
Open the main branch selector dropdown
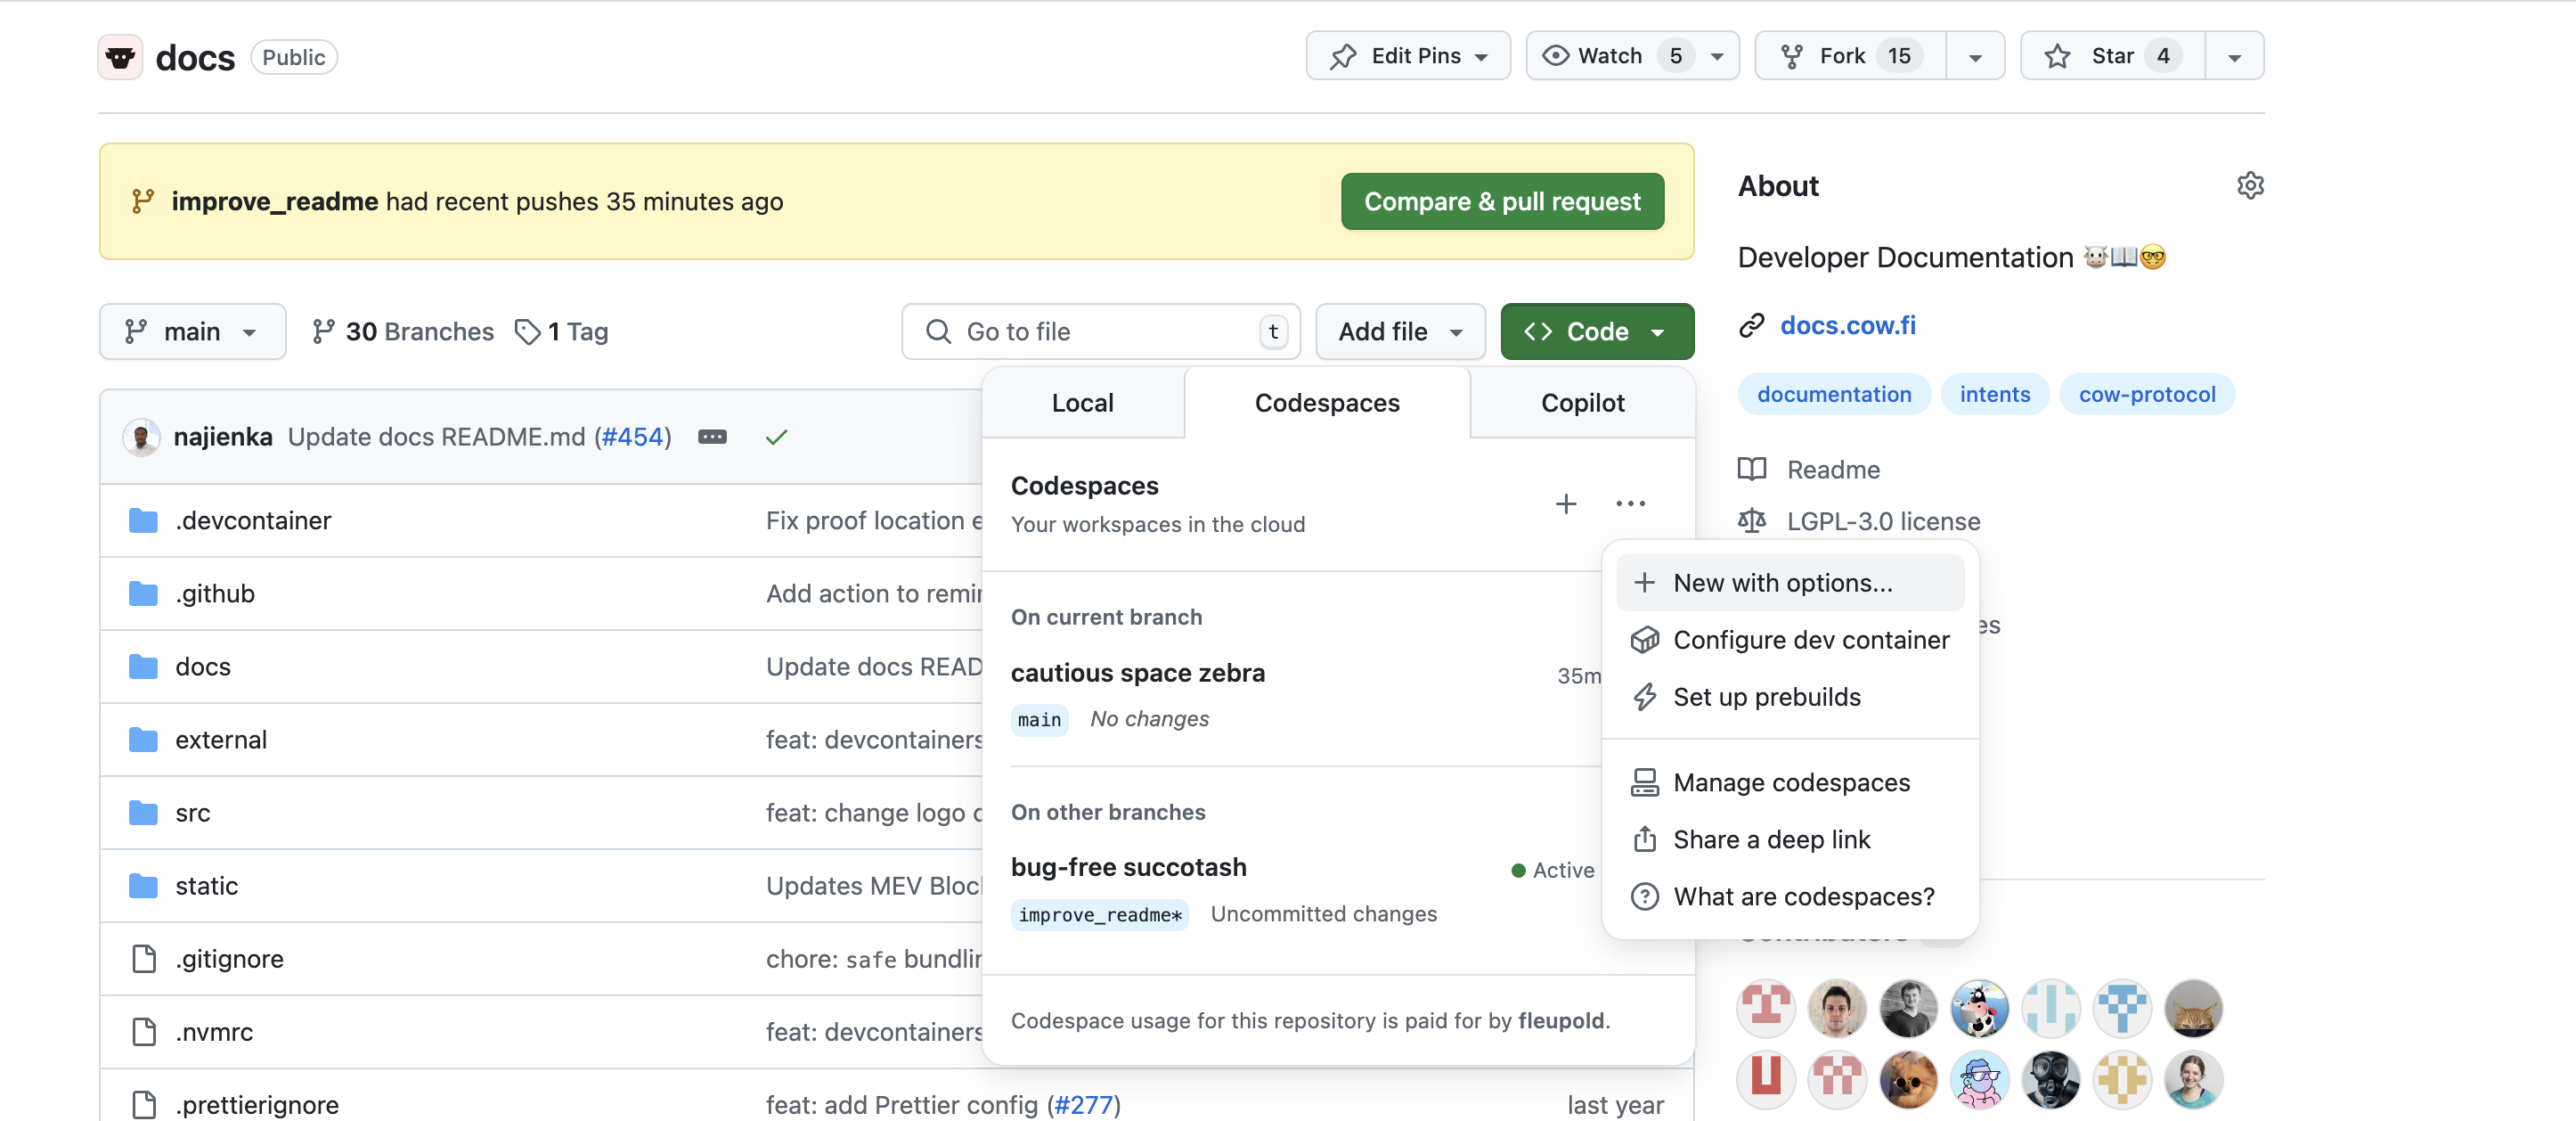tap(192, 332)
